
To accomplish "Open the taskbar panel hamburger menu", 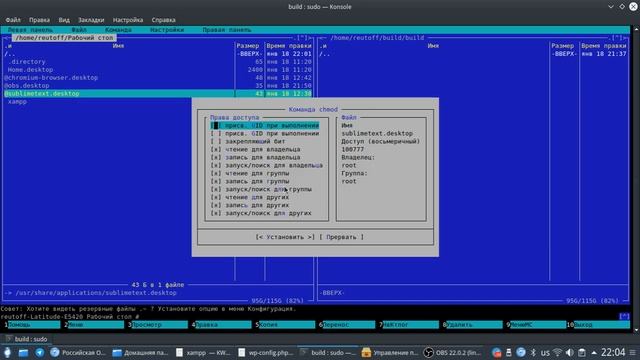I will [x=633, y=353].
